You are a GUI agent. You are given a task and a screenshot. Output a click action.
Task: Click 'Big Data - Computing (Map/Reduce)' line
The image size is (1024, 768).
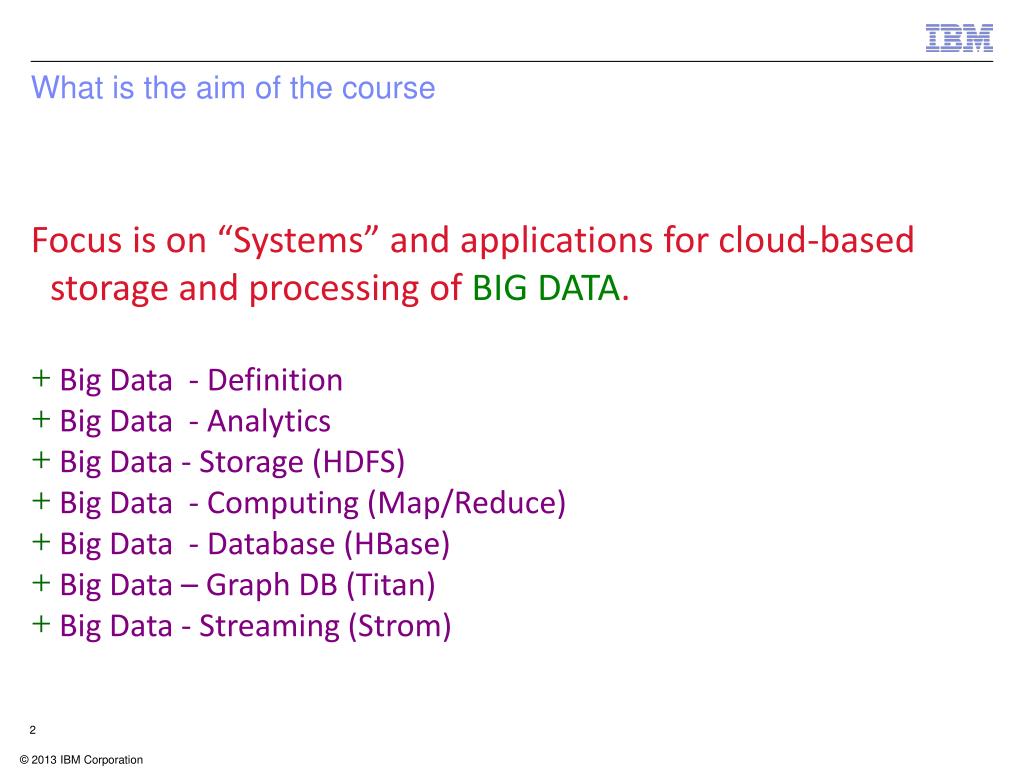(x=298, y=504)
